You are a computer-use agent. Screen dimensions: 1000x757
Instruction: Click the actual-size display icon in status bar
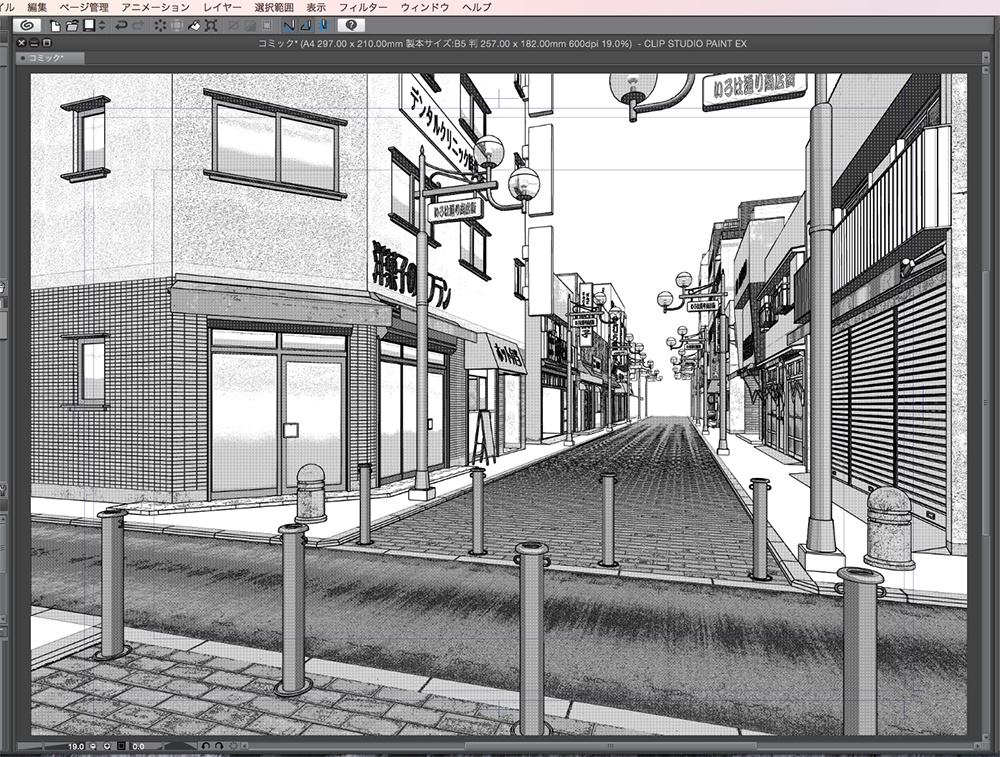(120, 746)
